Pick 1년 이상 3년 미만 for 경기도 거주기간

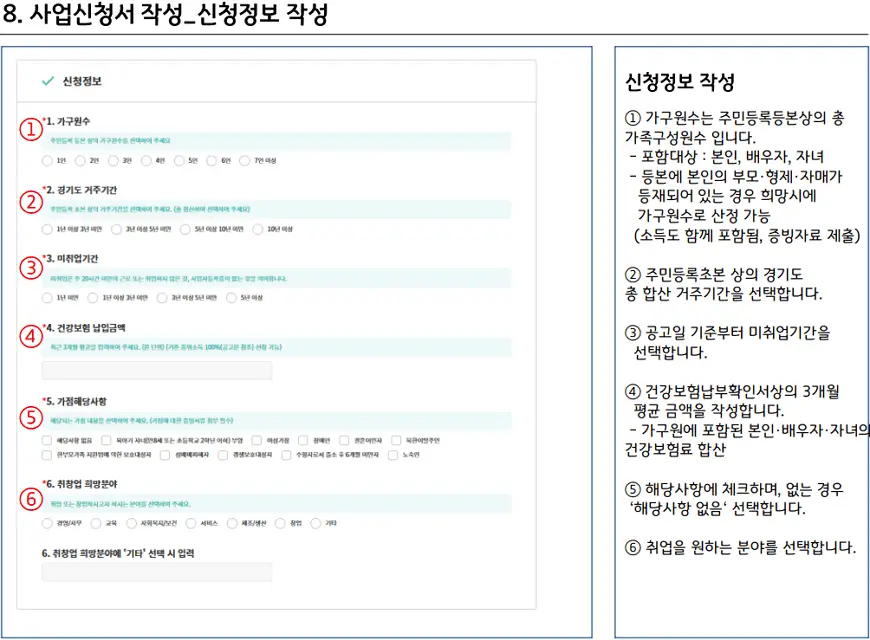click(x=47, y=229)
